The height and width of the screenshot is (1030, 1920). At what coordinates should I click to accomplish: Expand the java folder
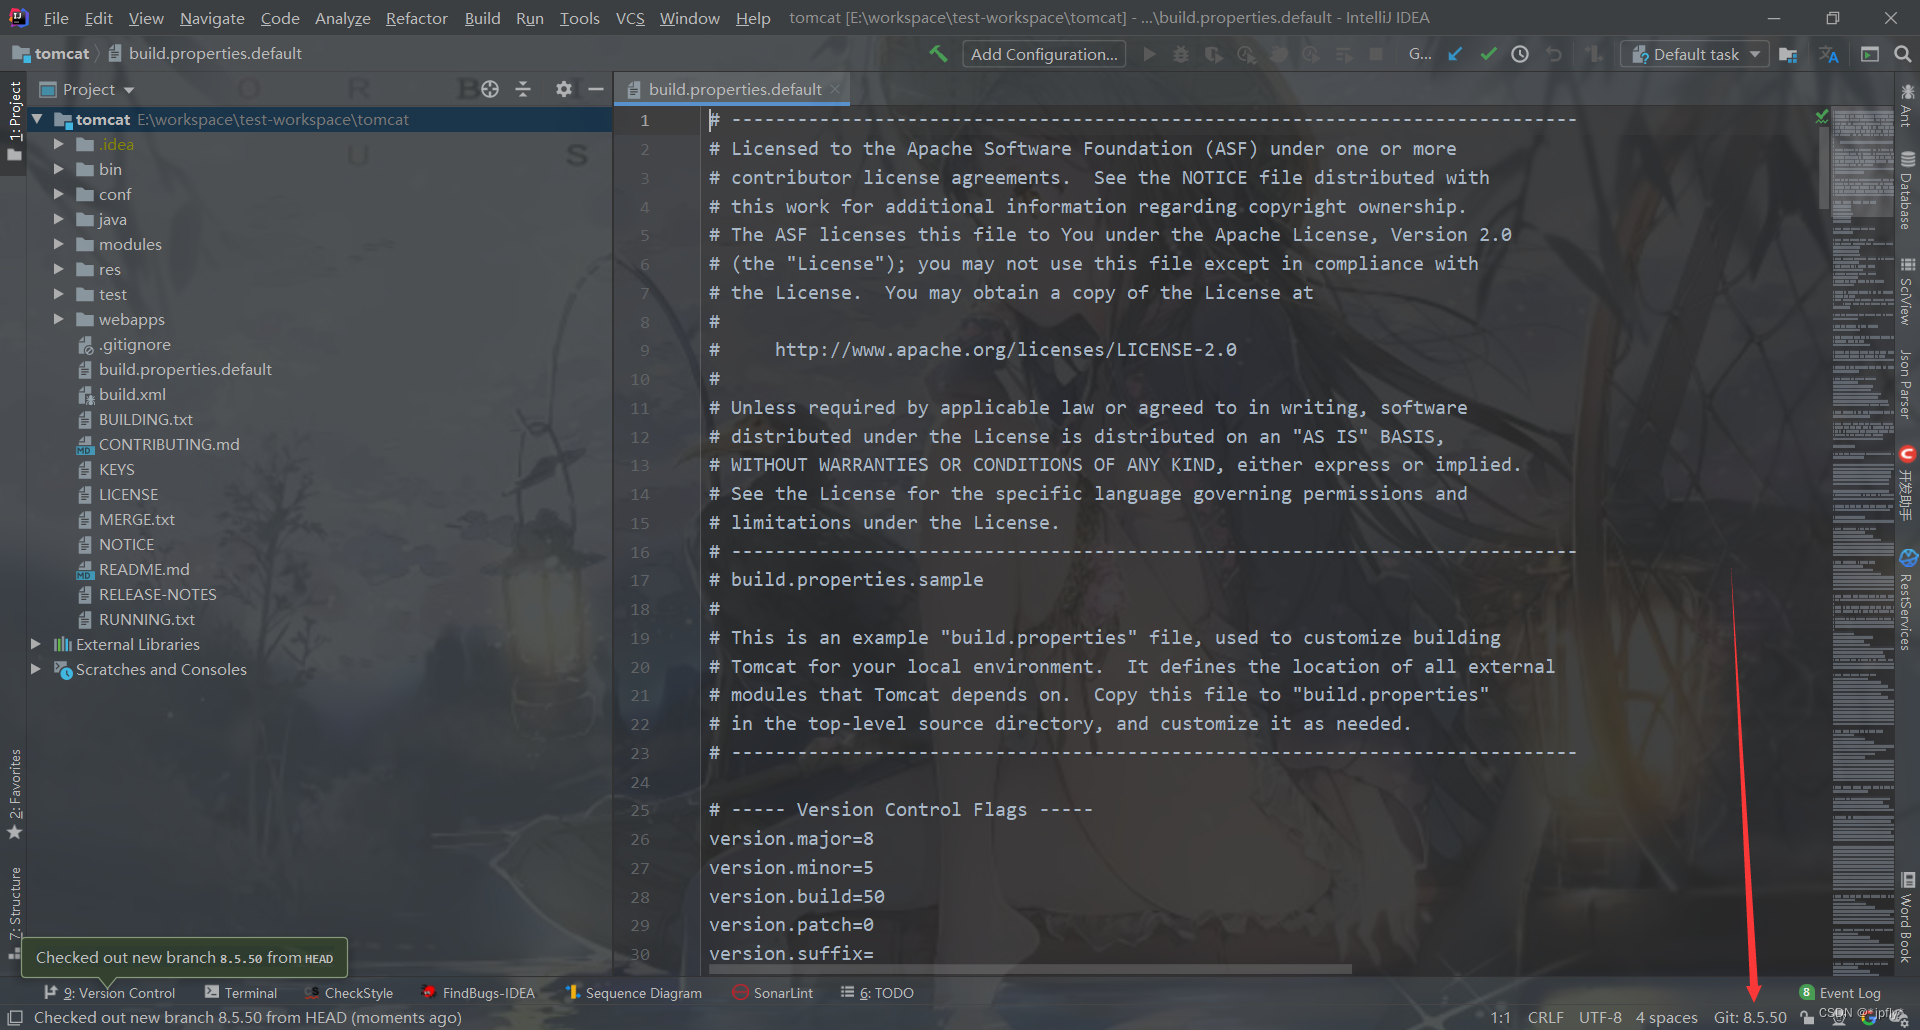pos(58,219)
